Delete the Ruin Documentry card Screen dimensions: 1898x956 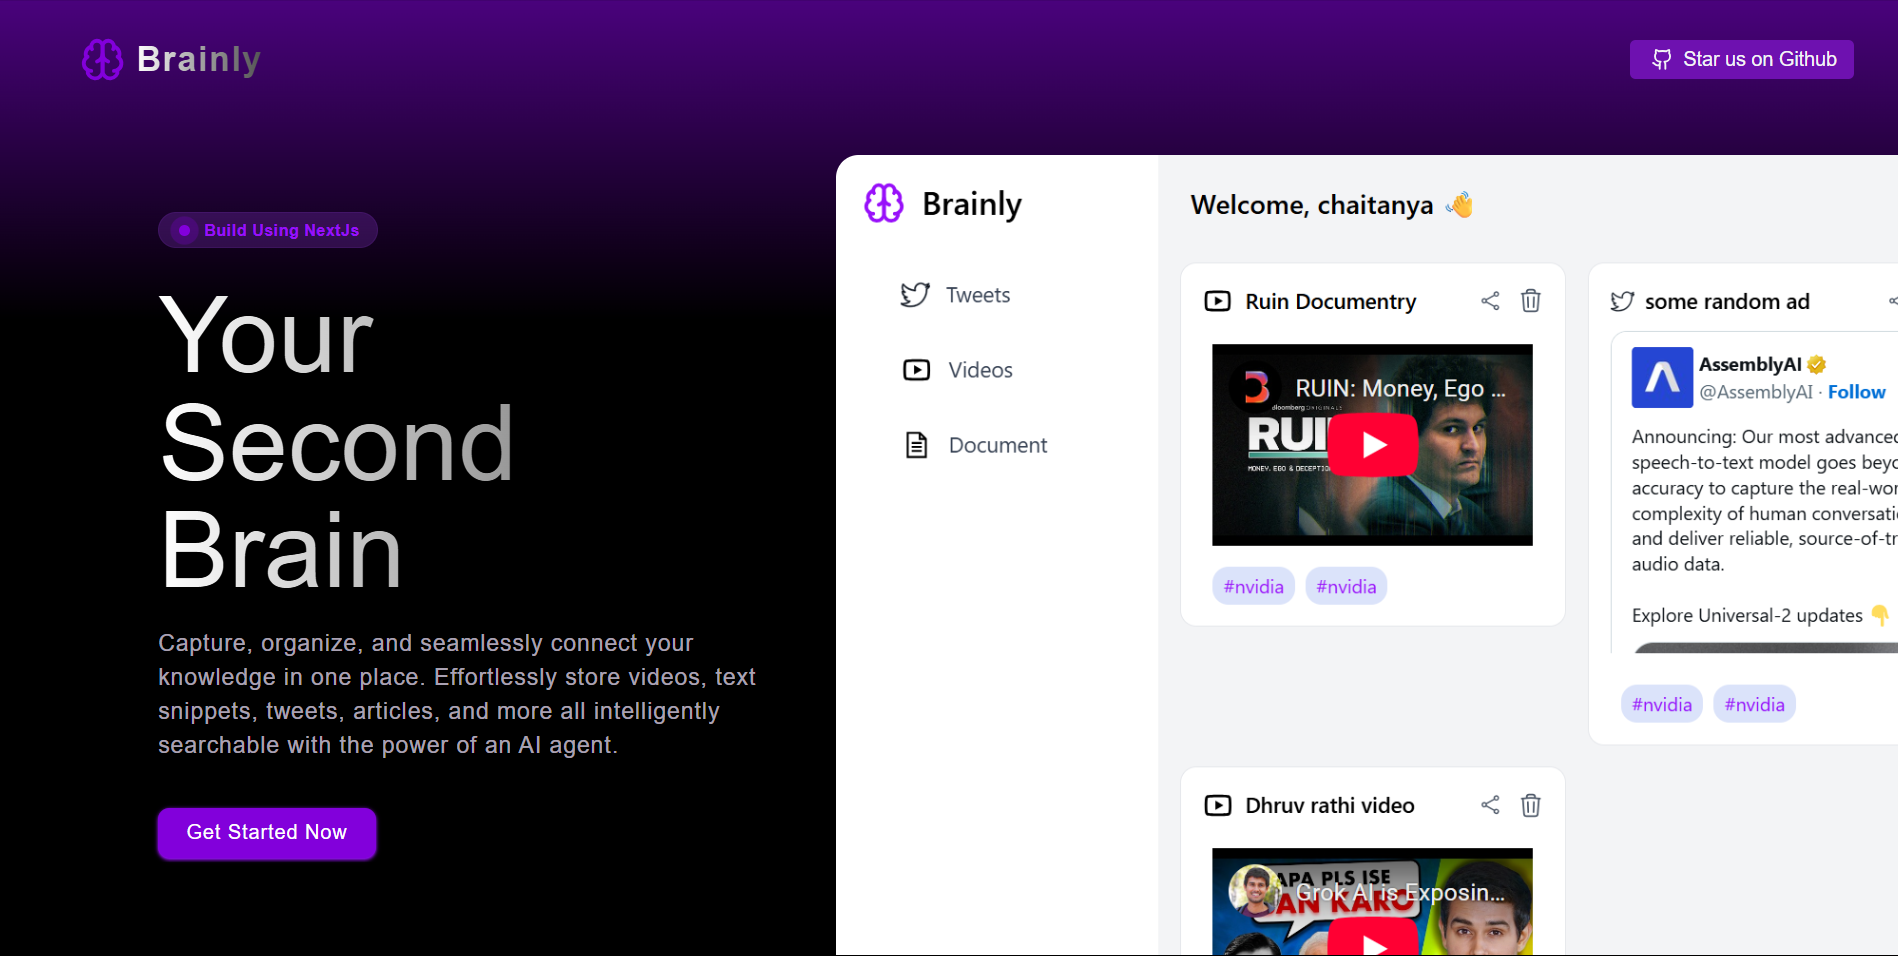pos(1531,301)
